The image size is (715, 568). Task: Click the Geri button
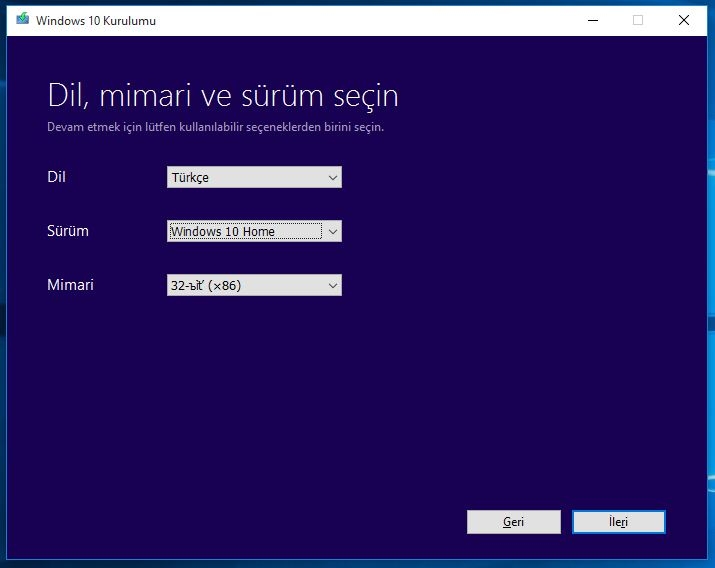tap(513, 522)
